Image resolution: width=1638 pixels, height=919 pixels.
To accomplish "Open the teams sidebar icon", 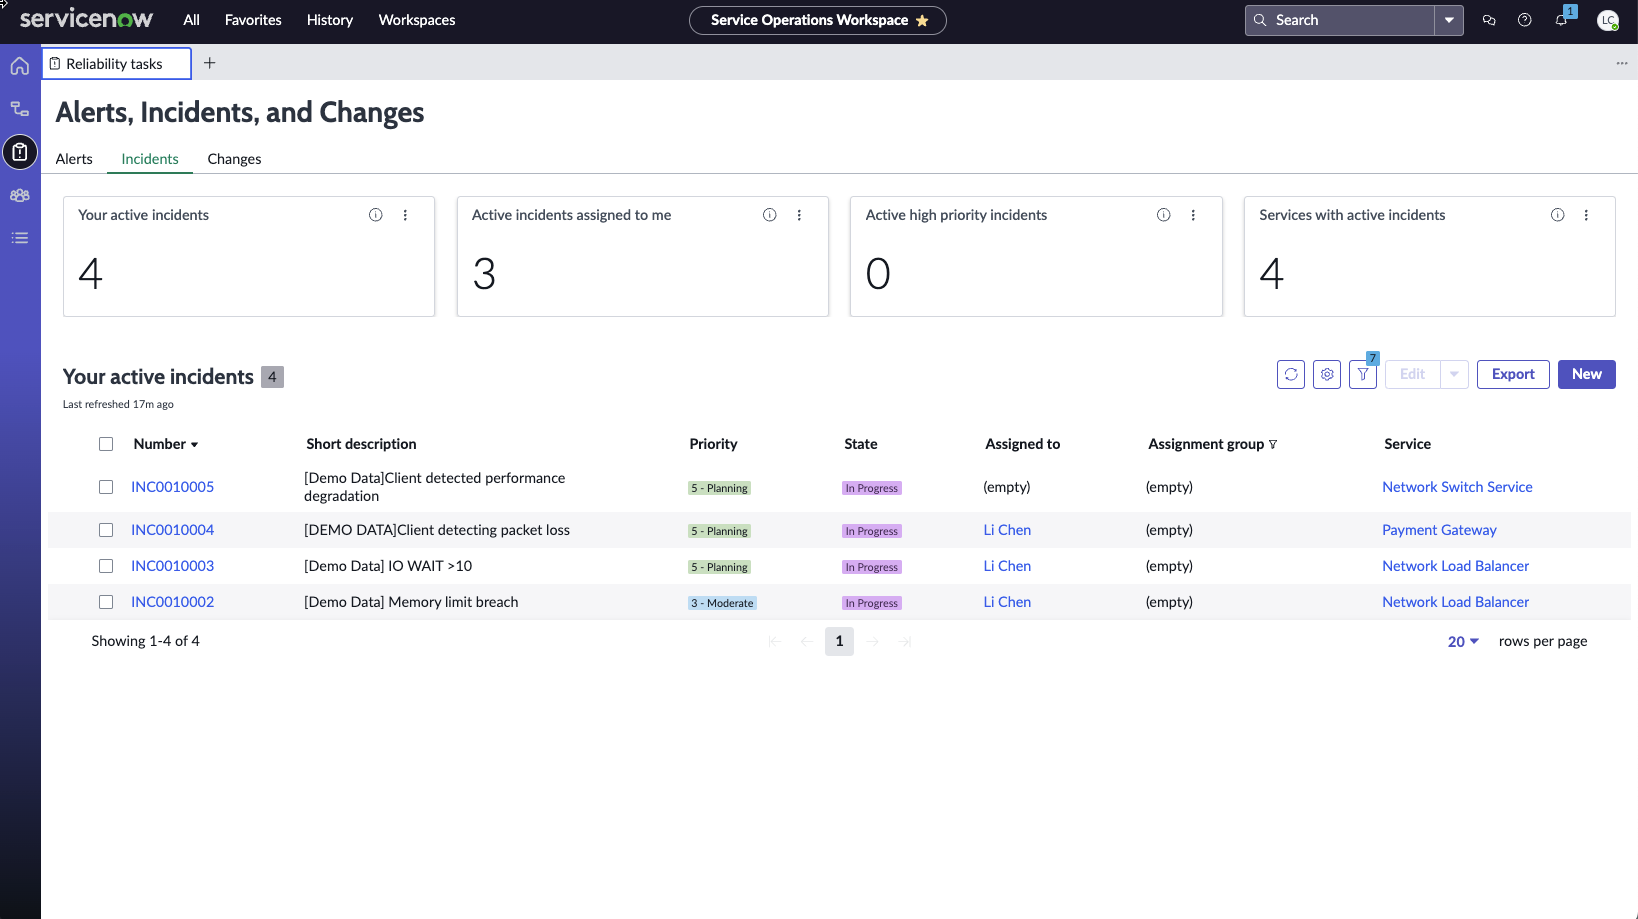I will 20,195.
